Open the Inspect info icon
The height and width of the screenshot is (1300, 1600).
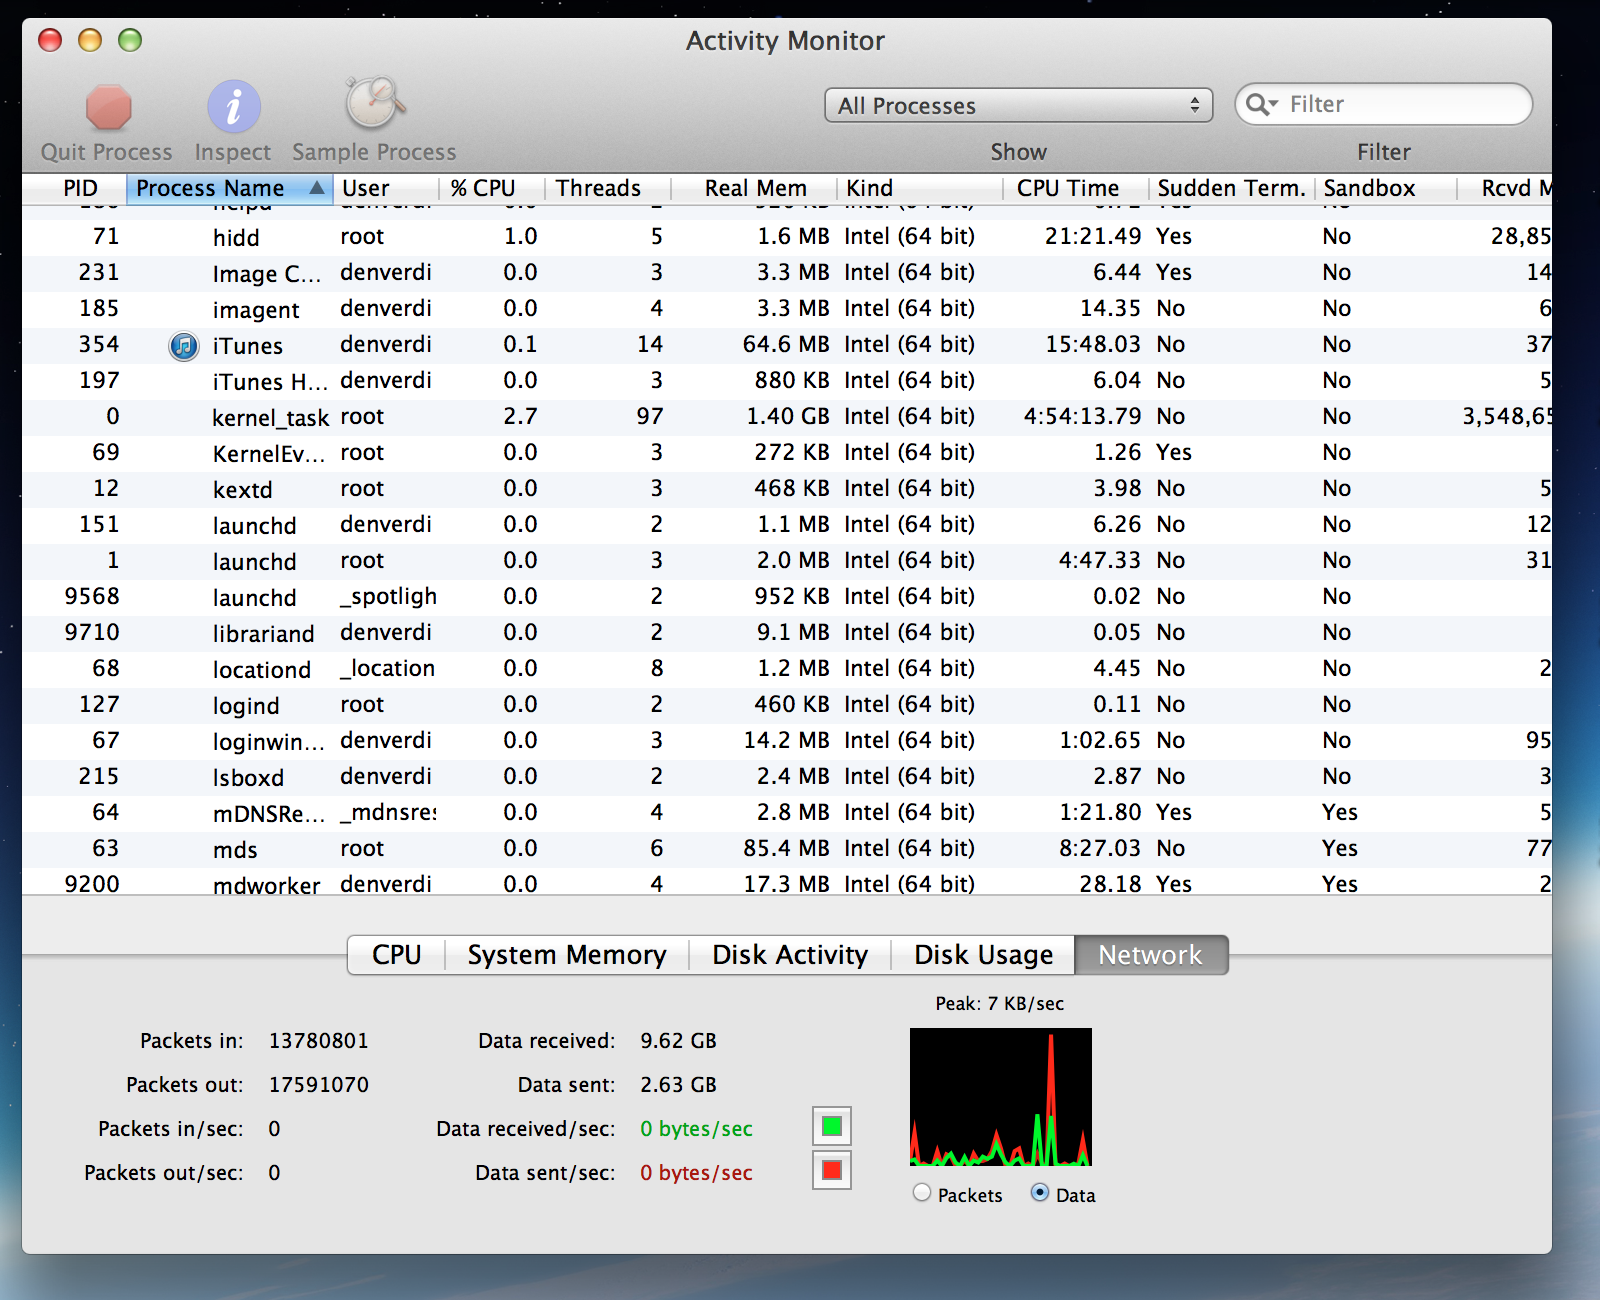(234, 107)
